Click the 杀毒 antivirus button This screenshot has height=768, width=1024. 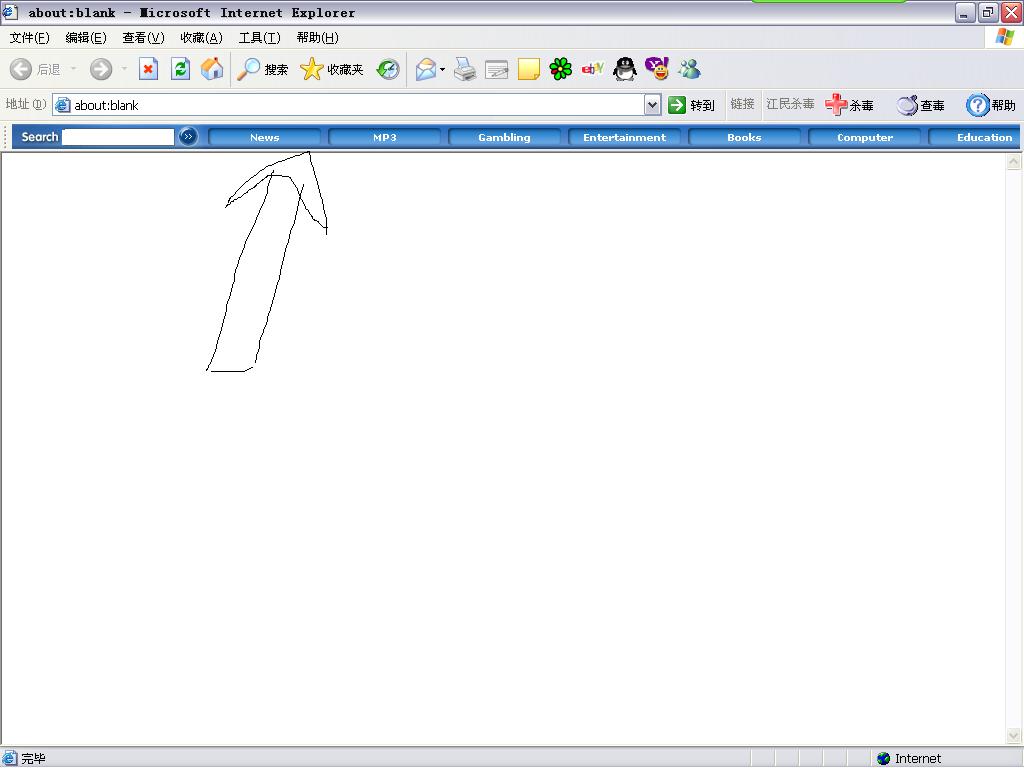pyautogui.click(x=849, y=105)
